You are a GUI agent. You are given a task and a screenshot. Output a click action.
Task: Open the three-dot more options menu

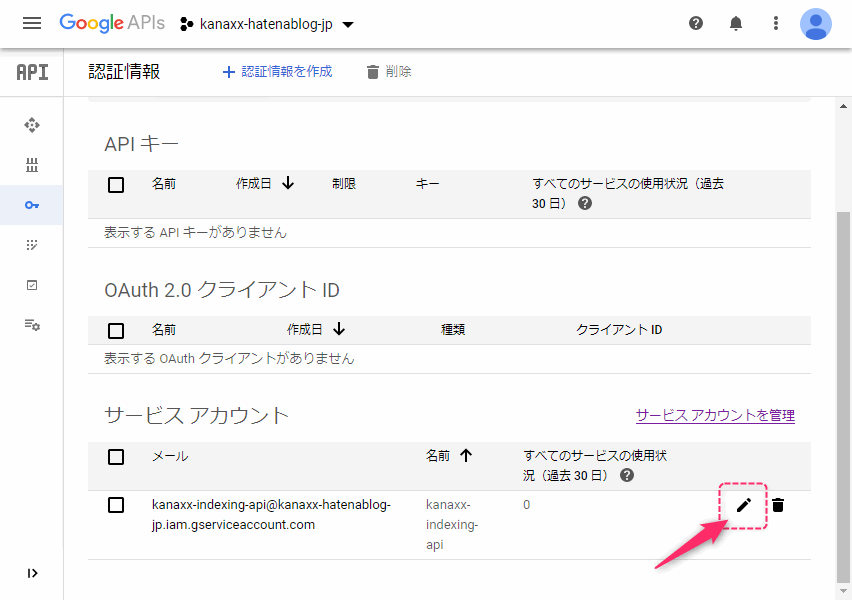pyautogui.click(x=775, y=23)
